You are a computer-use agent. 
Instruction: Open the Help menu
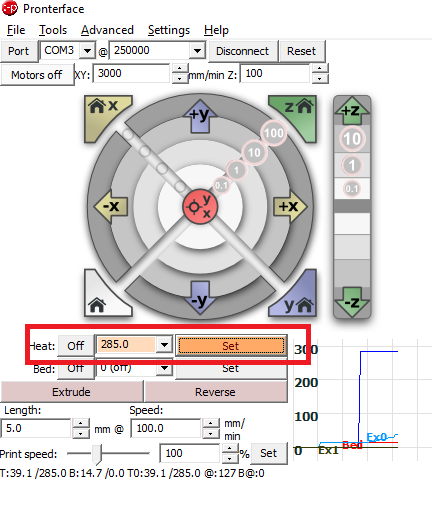click(216, 30)
